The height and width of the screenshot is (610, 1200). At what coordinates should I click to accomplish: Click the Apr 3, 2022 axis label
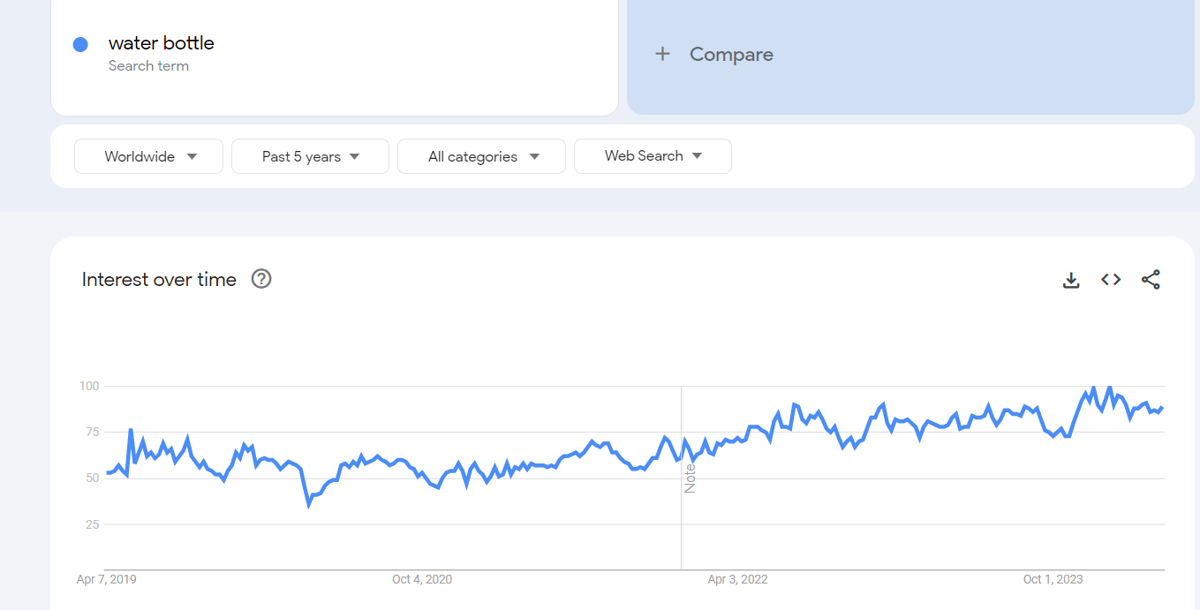tap(737, 579)
